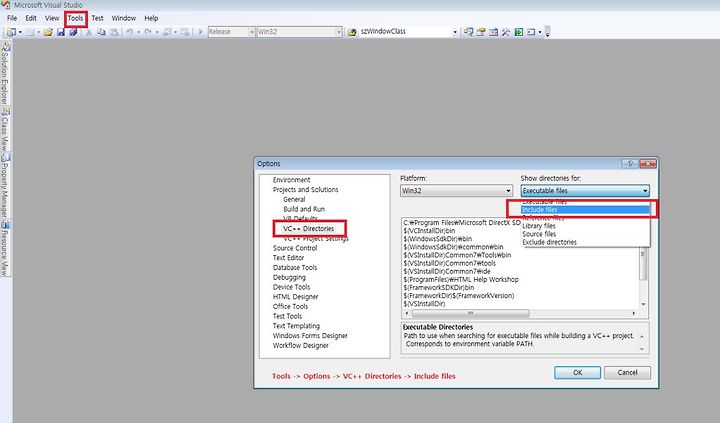Select Windows Forms Designer tree item
Image resolution: width=720 pixels, height=423 pixels.
tap(310, 335)
